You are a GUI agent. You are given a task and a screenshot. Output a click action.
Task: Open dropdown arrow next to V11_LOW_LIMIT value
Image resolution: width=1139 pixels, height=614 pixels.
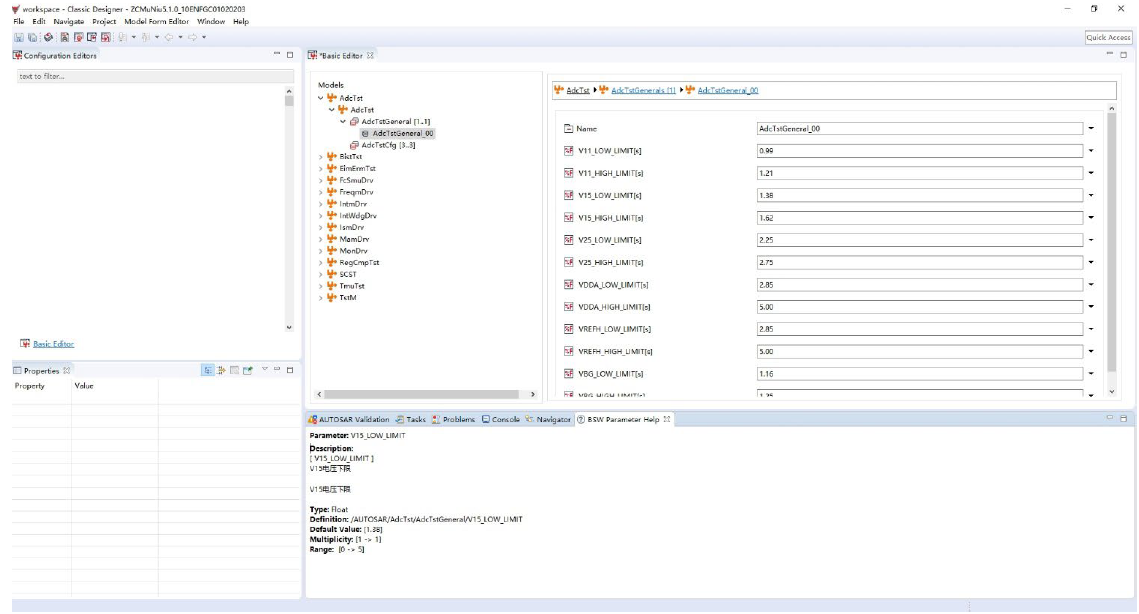coord(1091,150)
